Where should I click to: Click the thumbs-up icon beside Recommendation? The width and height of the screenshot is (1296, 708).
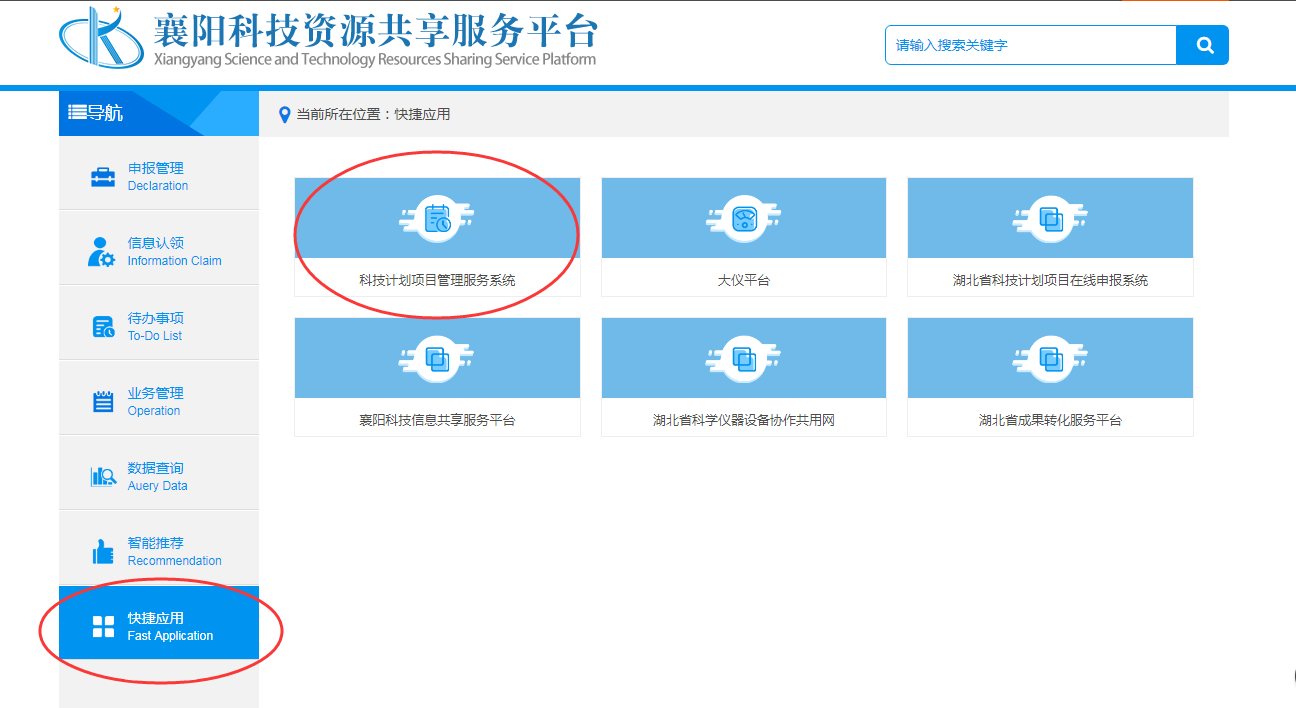[x=103, y=551]
